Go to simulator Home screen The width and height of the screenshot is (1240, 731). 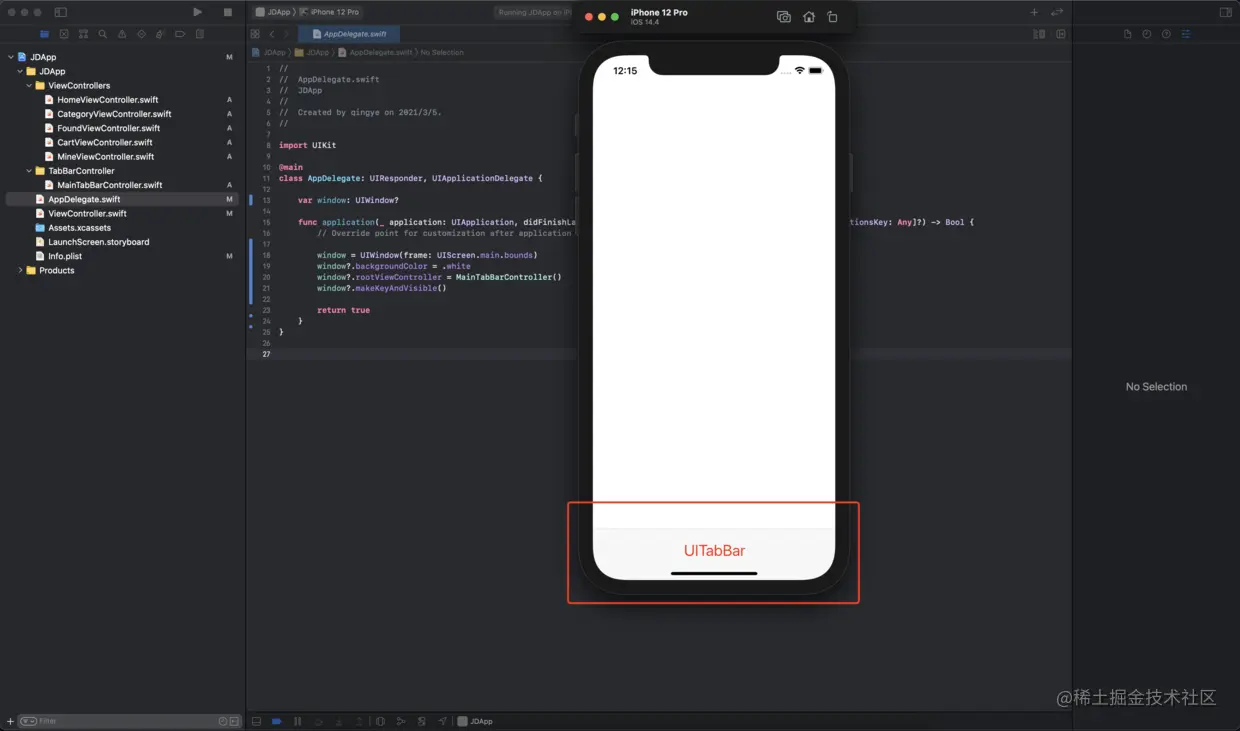[x=809, y=17]
